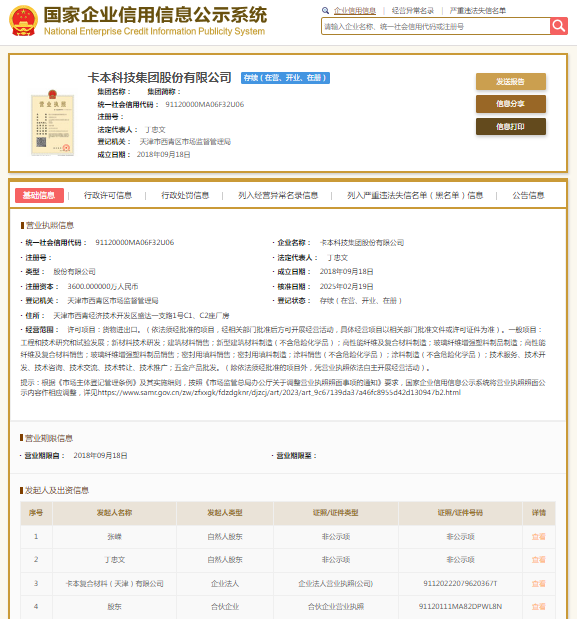Click the 发起人名称 column header
The height and width of the screenshot is (619, 577).
coord(114,513)
